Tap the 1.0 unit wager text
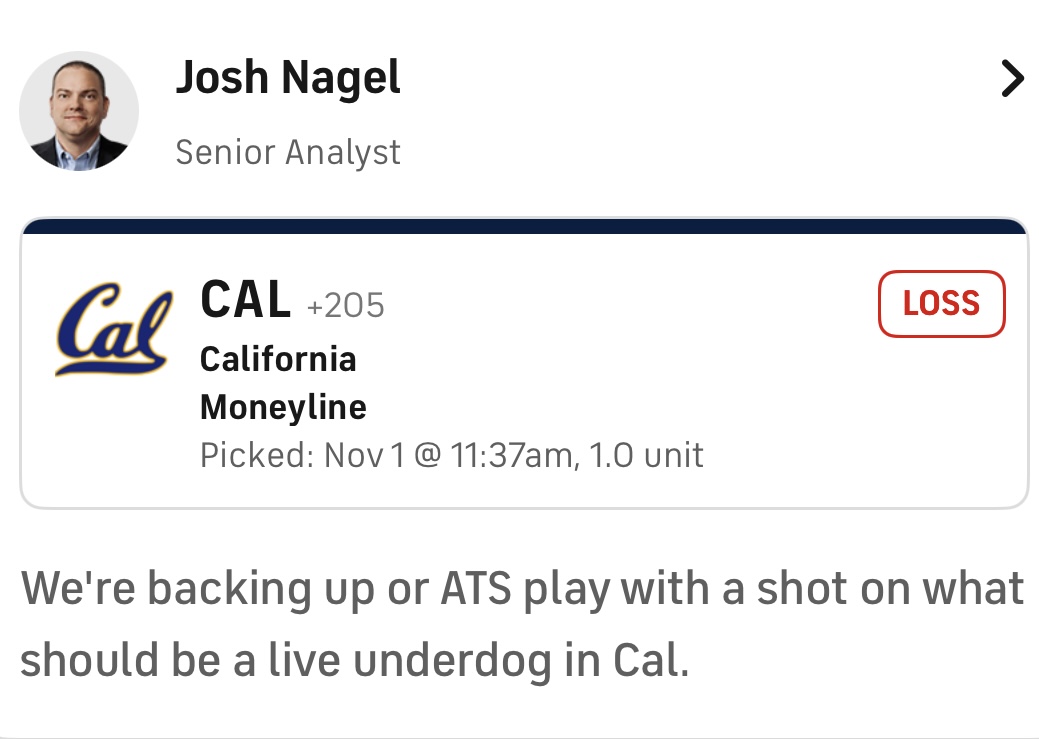 [x=645, y=456]
